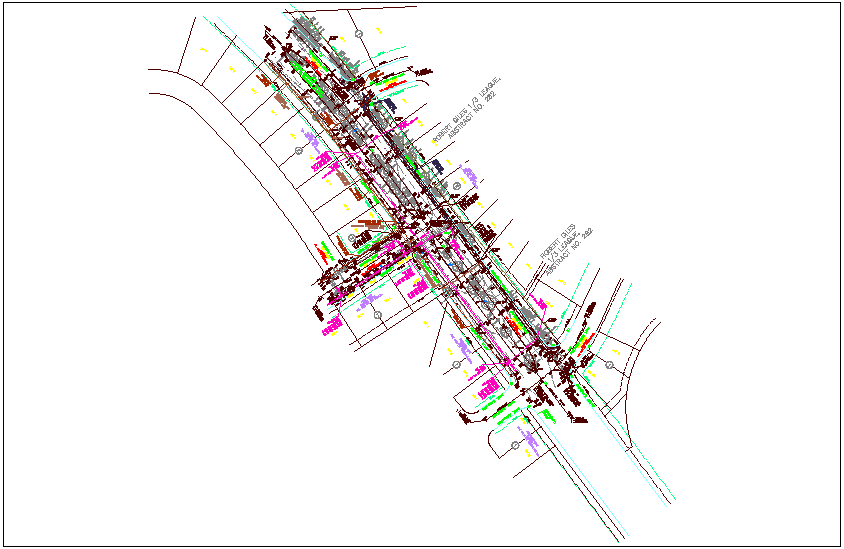Screen dimensions: 844x549
Task: Click the circled marker below the upper text label
Action: coord(457,187)
